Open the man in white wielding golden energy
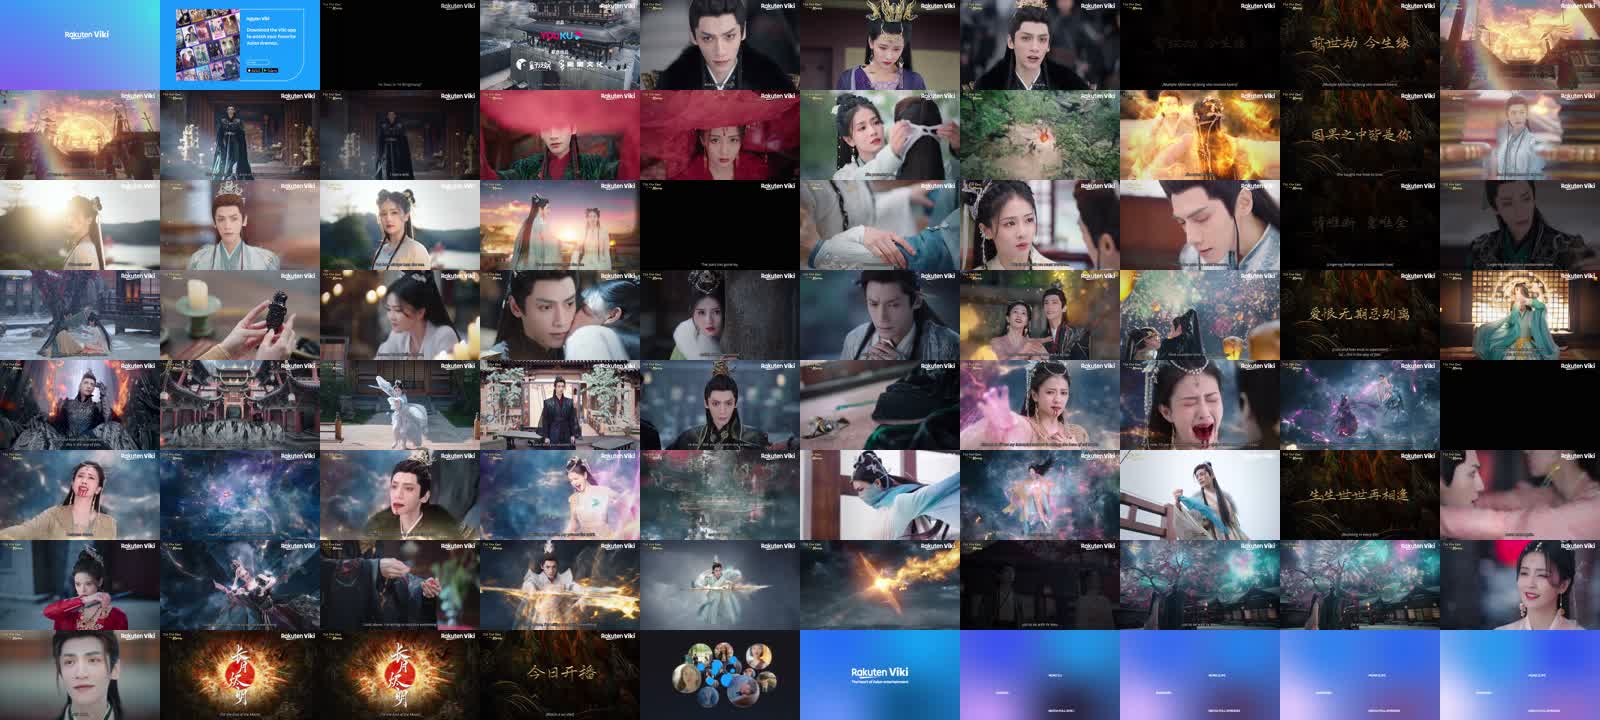 [560, 585]
